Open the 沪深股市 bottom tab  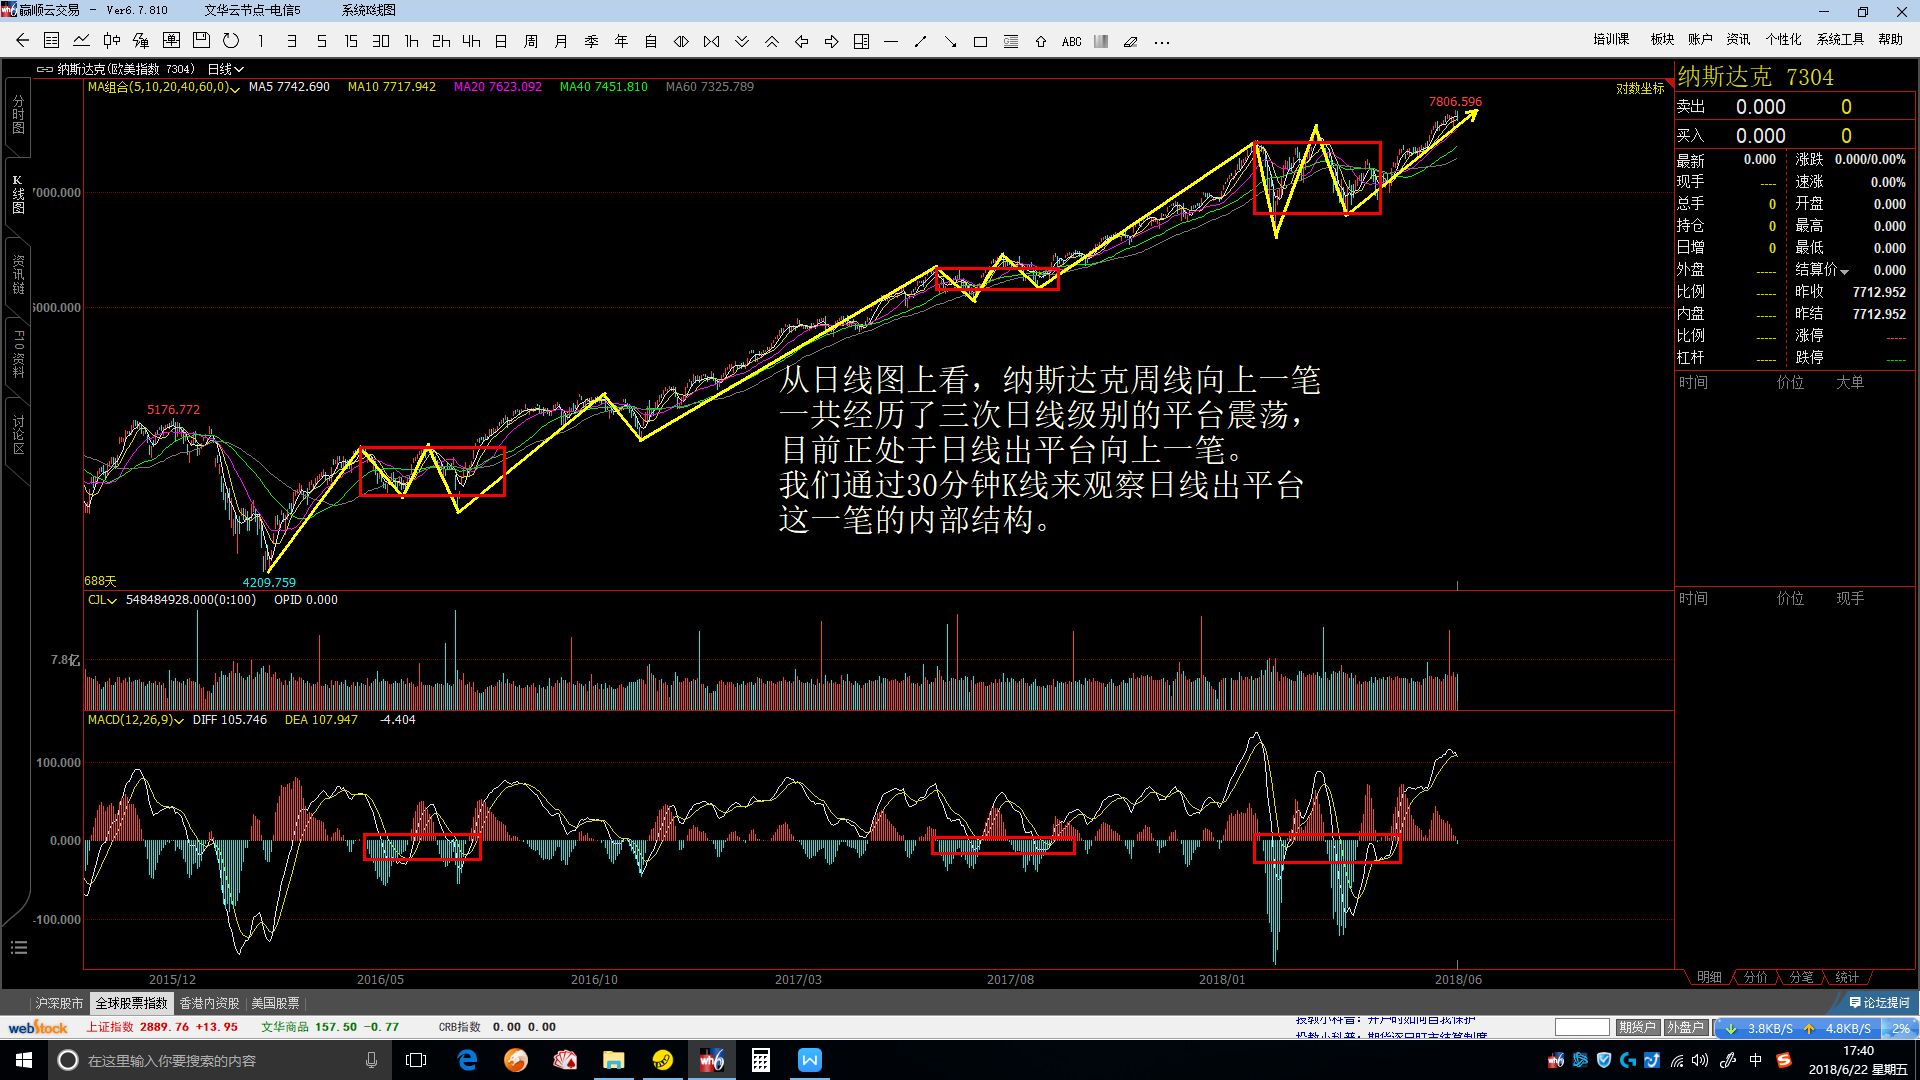click(x=59, y=1003)
